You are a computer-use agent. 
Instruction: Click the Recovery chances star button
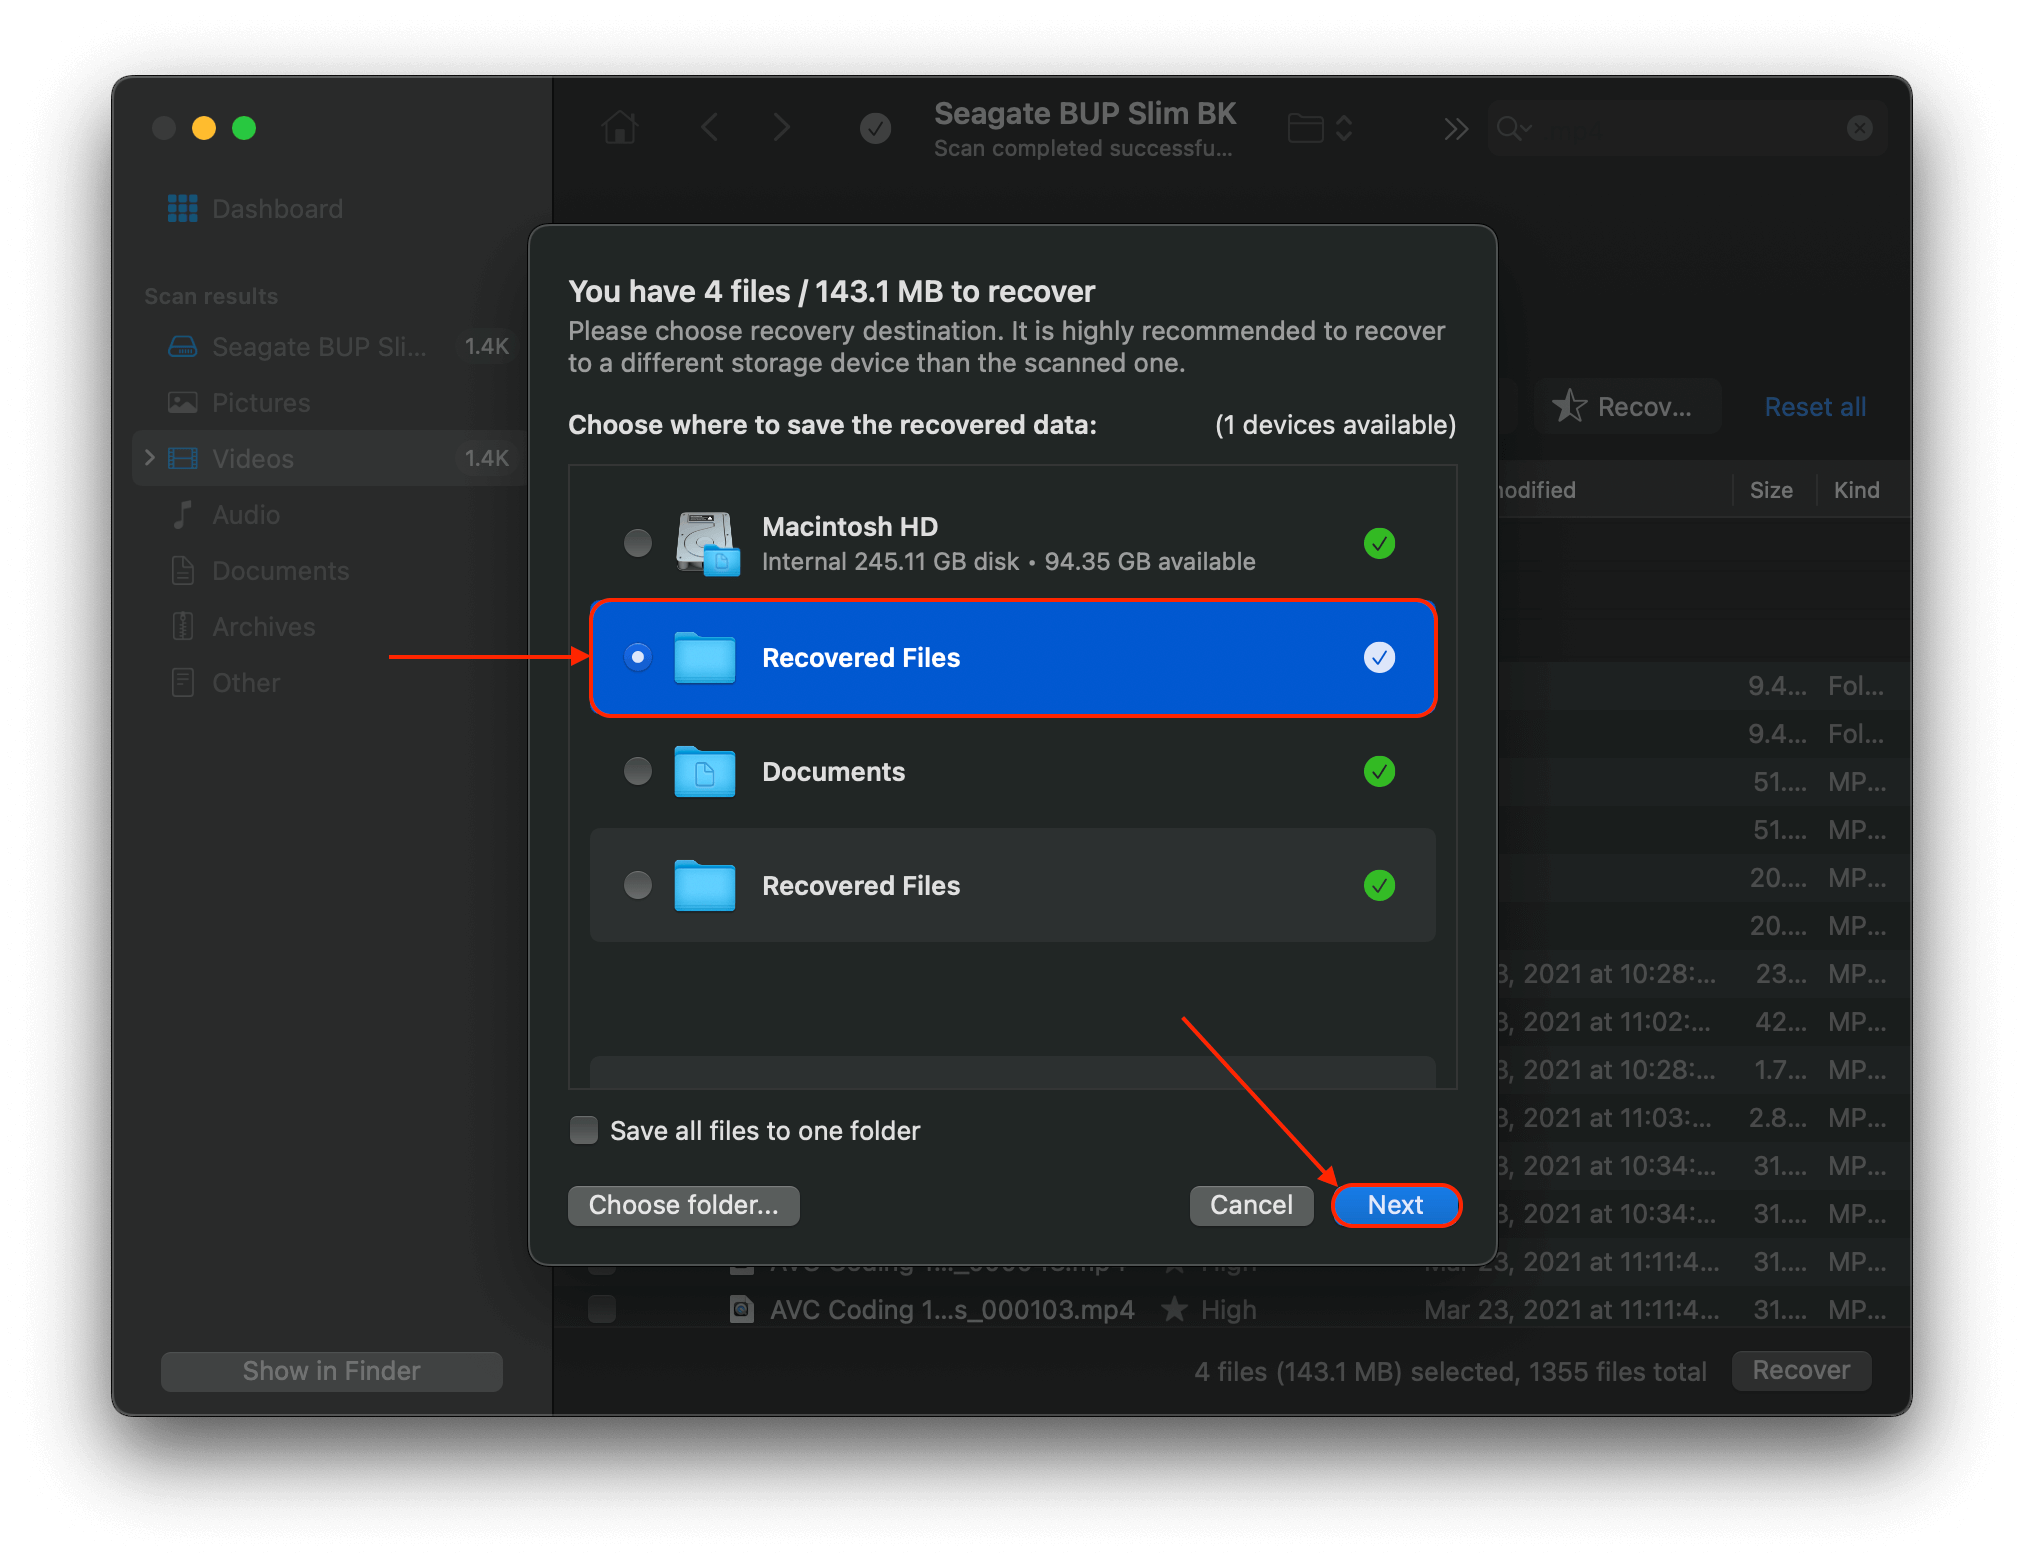pos(1627,406)
